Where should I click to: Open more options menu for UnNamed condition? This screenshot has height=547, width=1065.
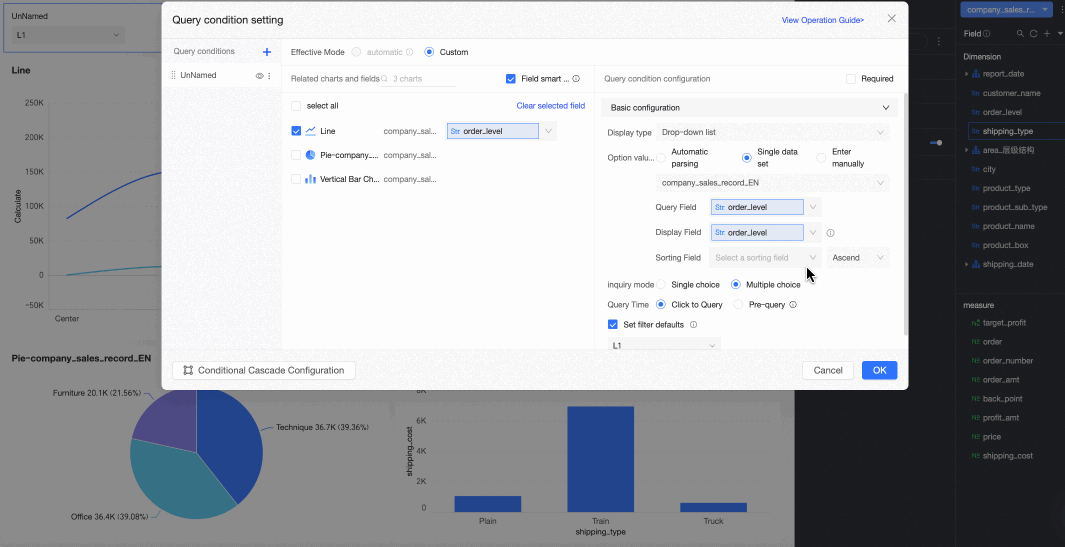pyautogui.click(x=269, y=76)
